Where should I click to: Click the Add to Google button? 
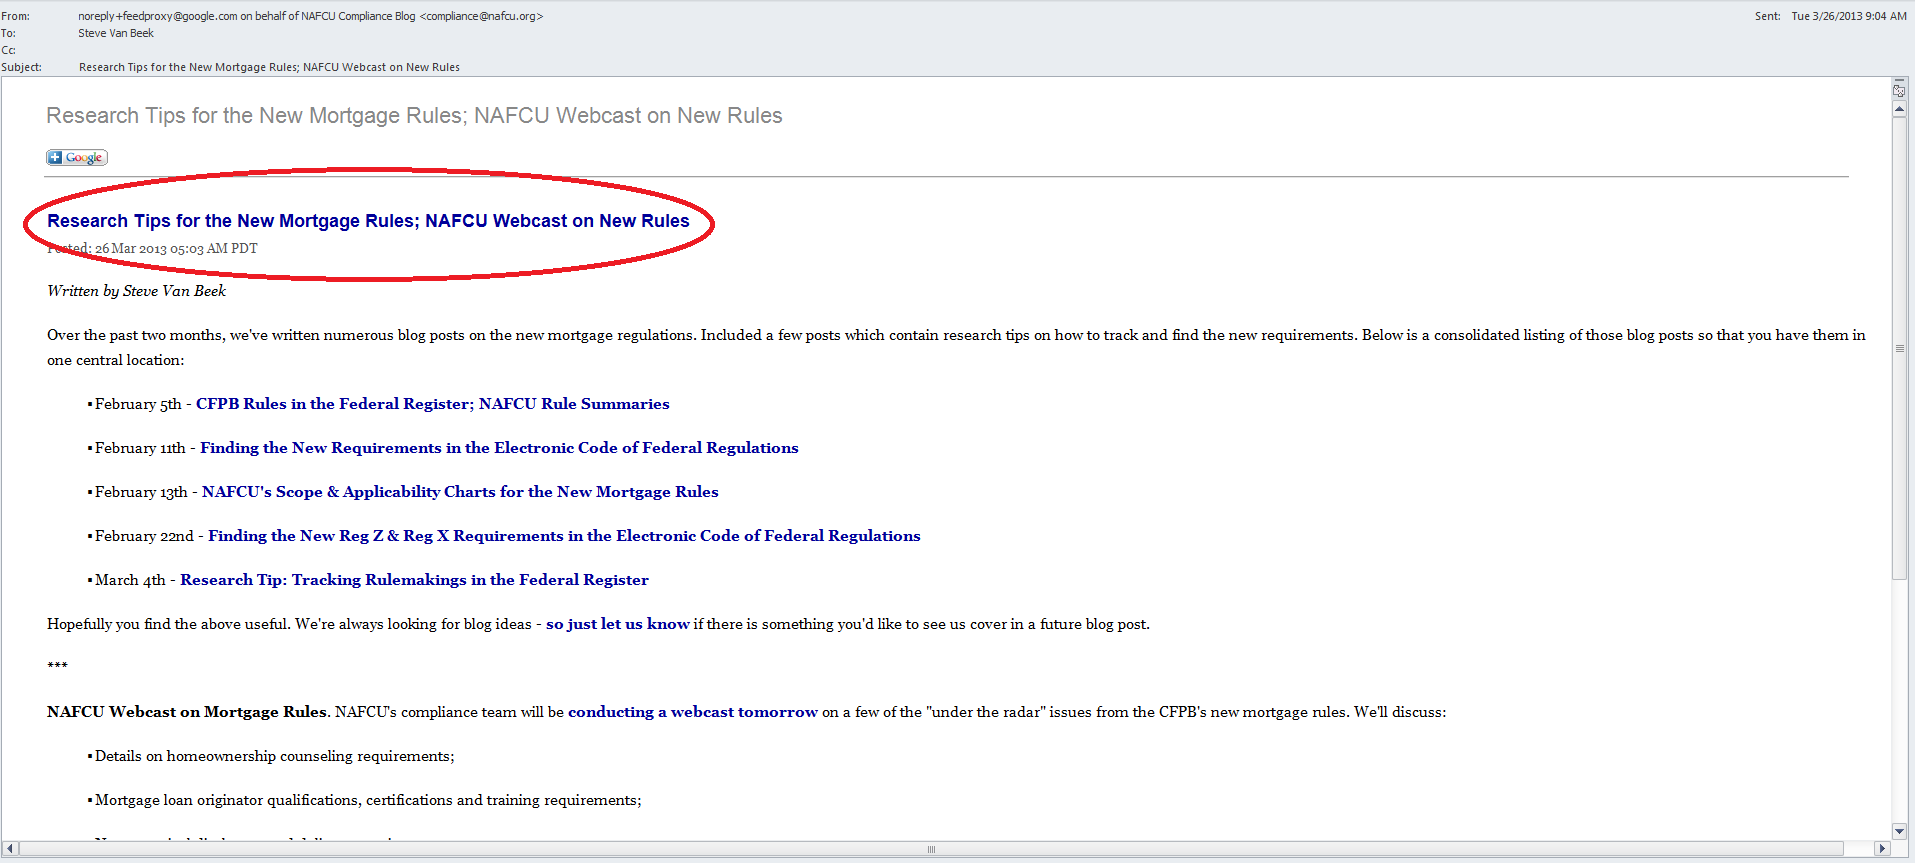(x=77, y=158)
